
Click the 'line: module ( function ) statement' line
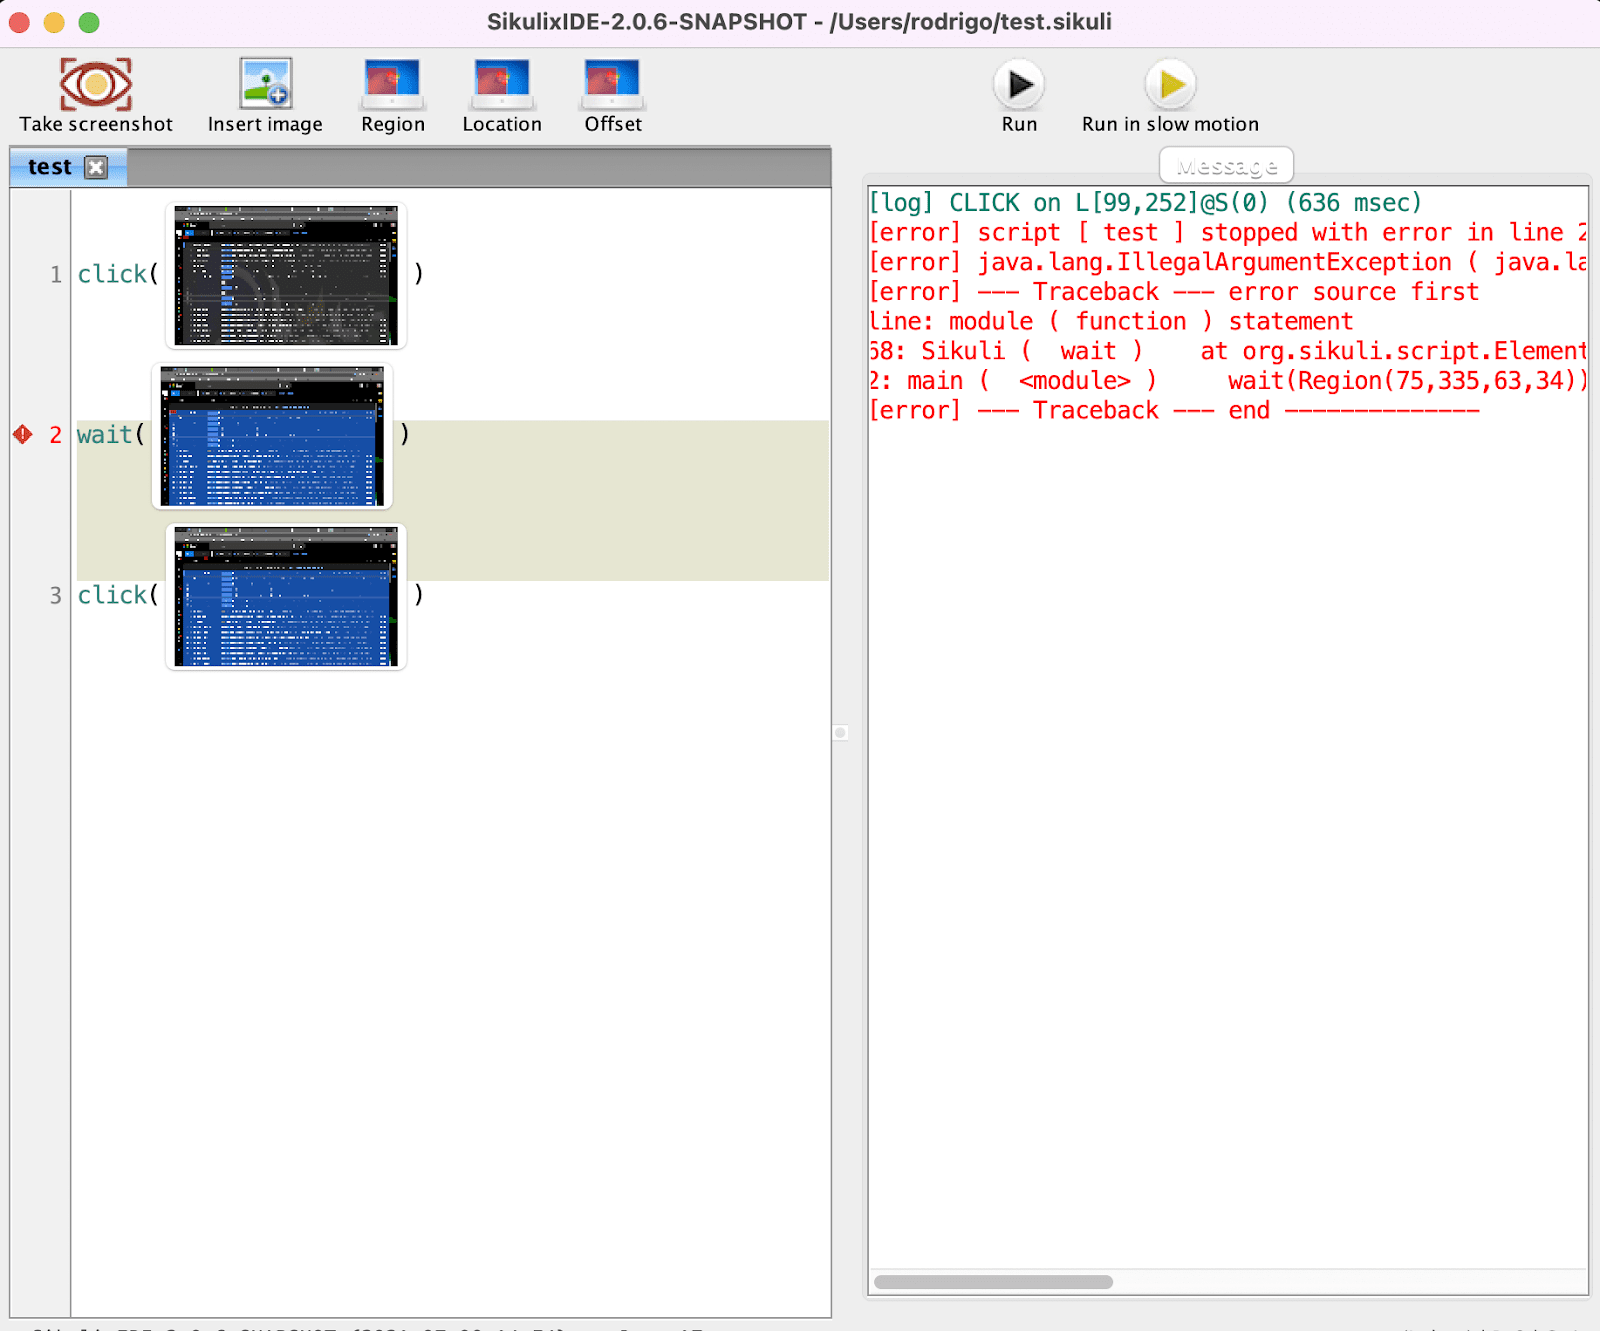1111,321
